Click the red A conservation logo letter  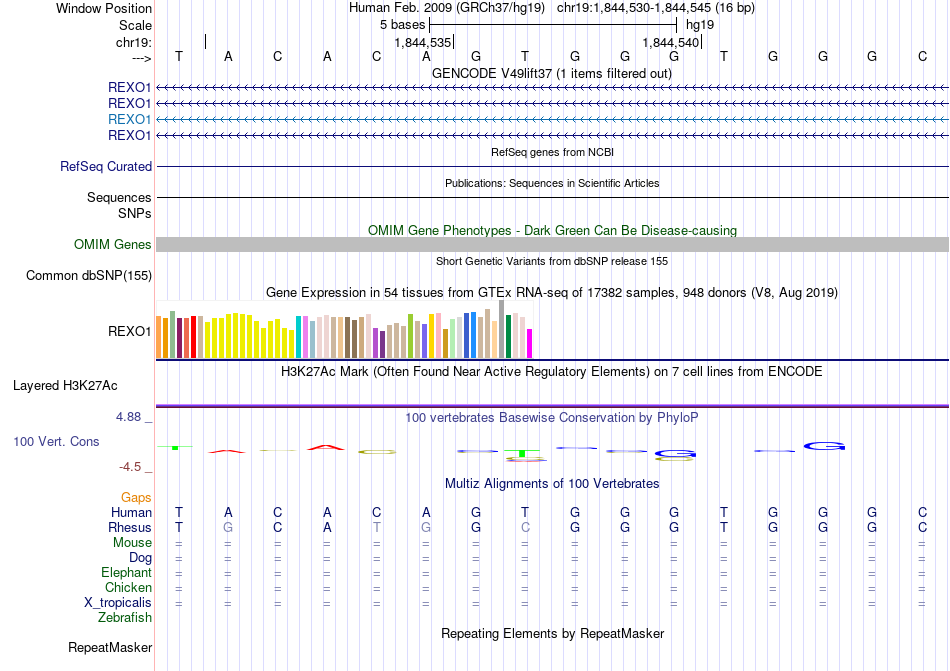point(326,448)
